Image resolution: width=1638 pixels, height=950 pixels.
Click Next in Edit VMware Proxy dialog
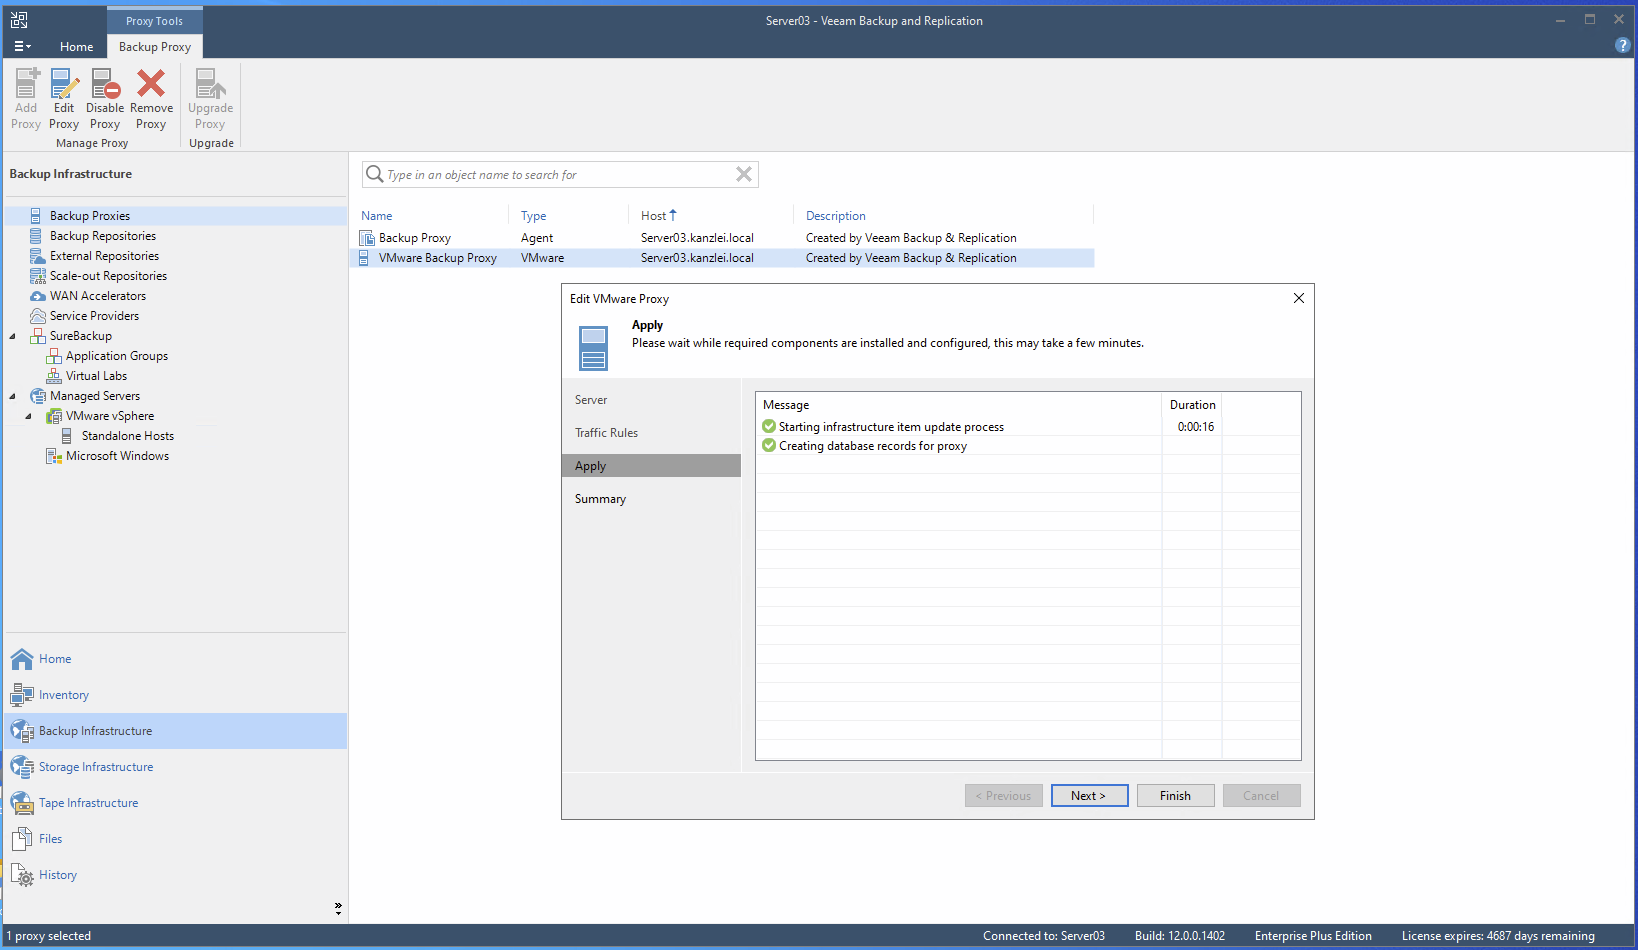pyautogui.click(x=1089, y=796)
